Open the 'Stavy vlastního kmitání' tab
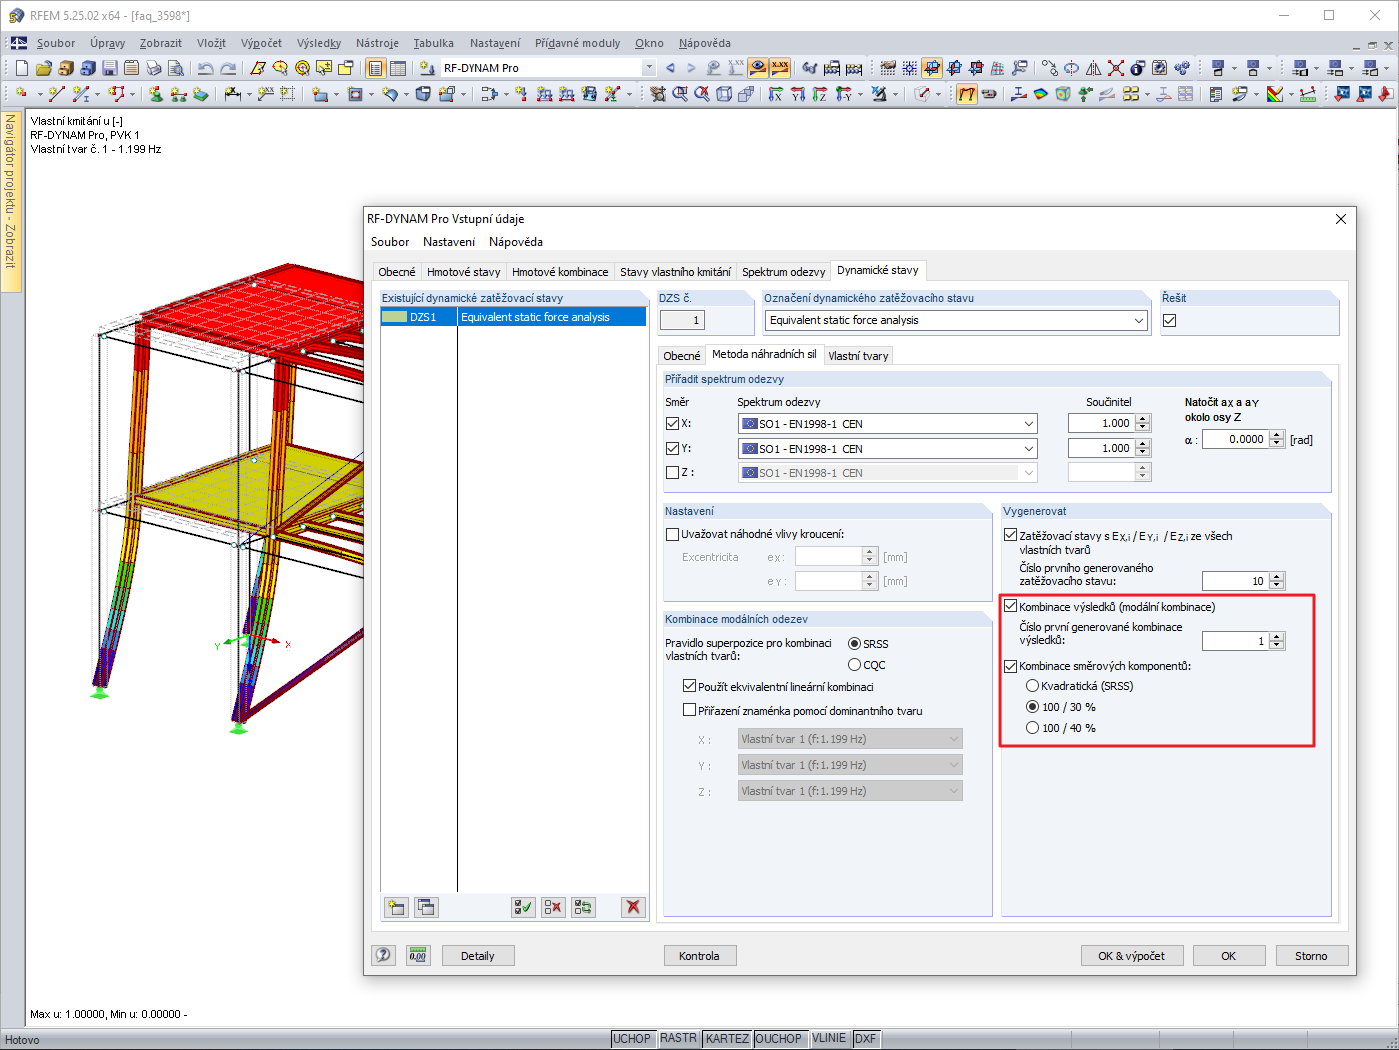The height and width of the screenshot is (1050, 1399). [x=675, y=272]
